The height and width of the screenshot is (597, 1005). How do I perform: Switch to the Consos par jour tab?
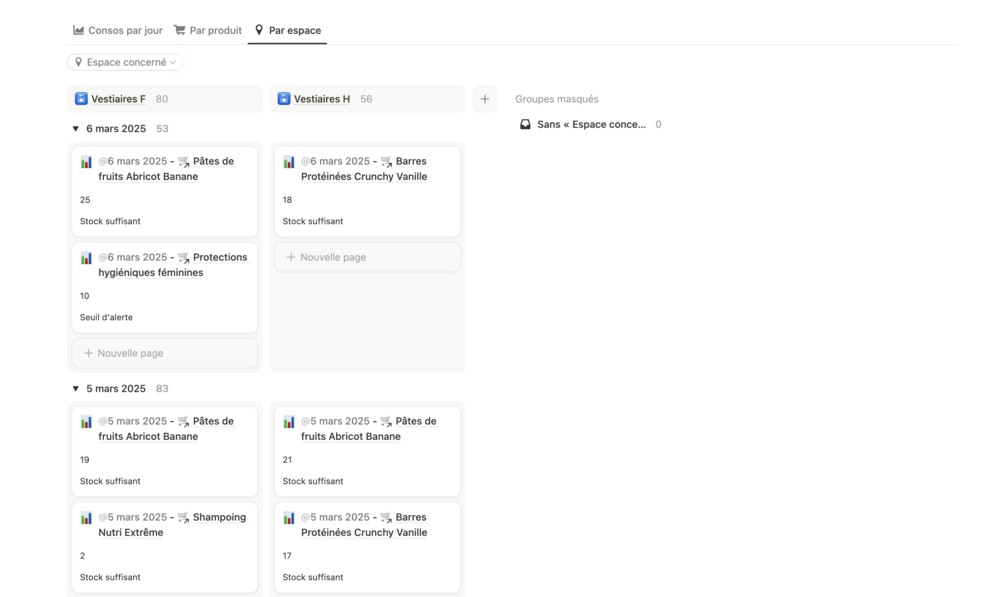(x=117, y=30)
